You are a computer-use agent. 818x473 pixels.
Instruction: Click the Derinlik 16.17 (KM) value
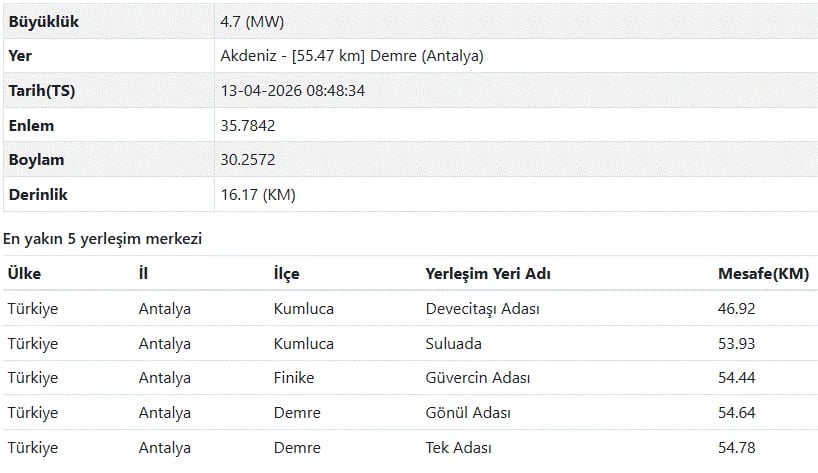click(x=258, y=195)
